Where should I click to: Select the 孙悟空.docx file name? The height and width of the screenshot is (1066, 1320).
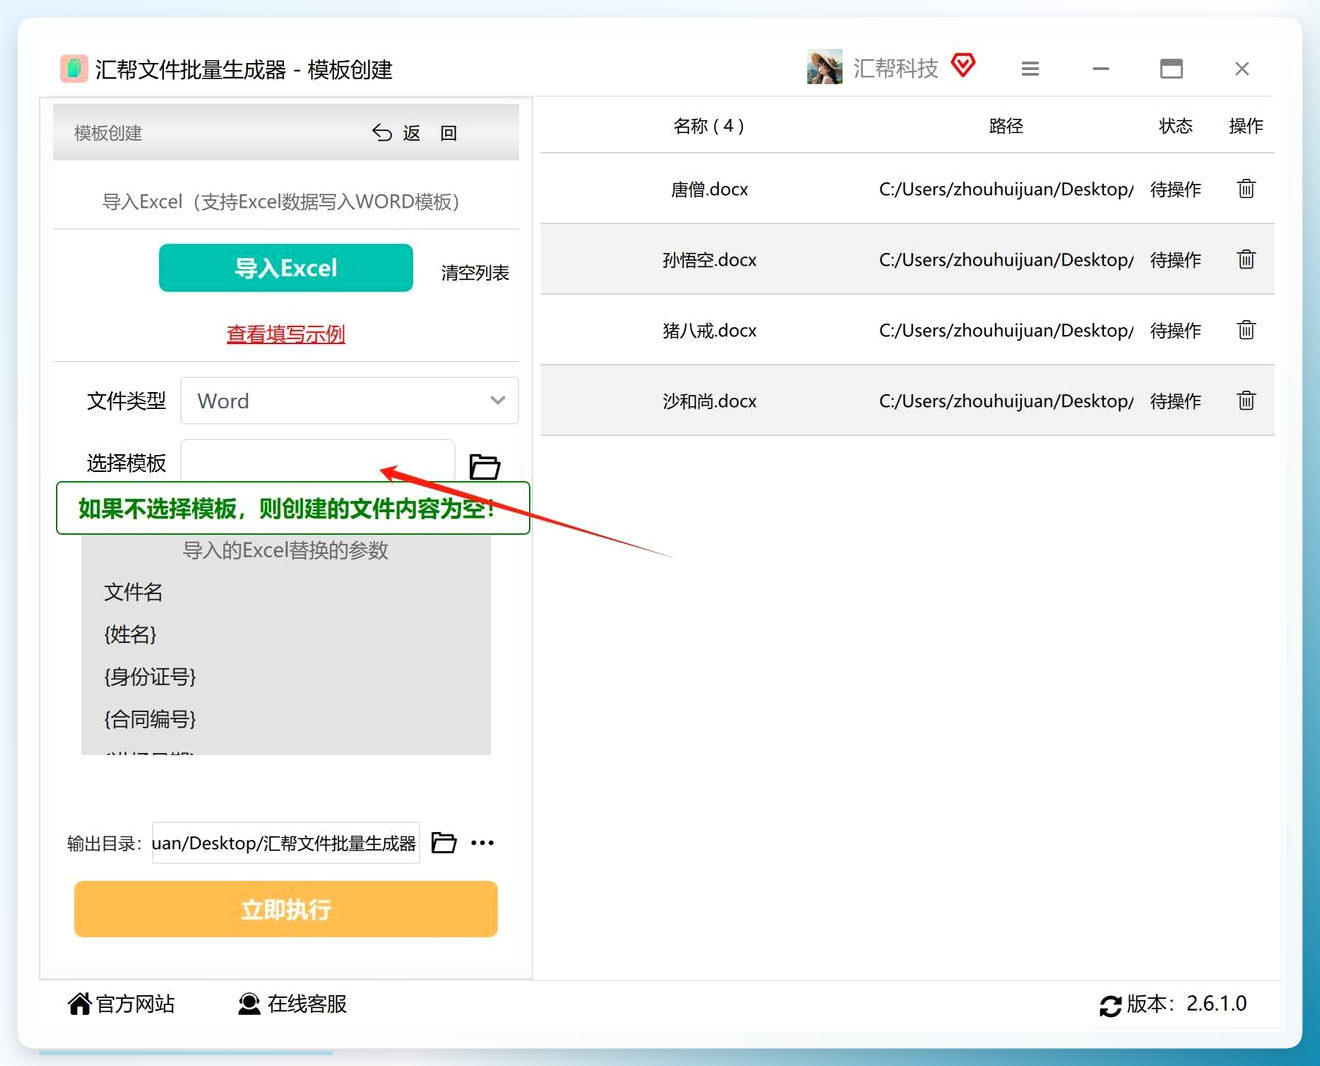[x=709, y=260]
